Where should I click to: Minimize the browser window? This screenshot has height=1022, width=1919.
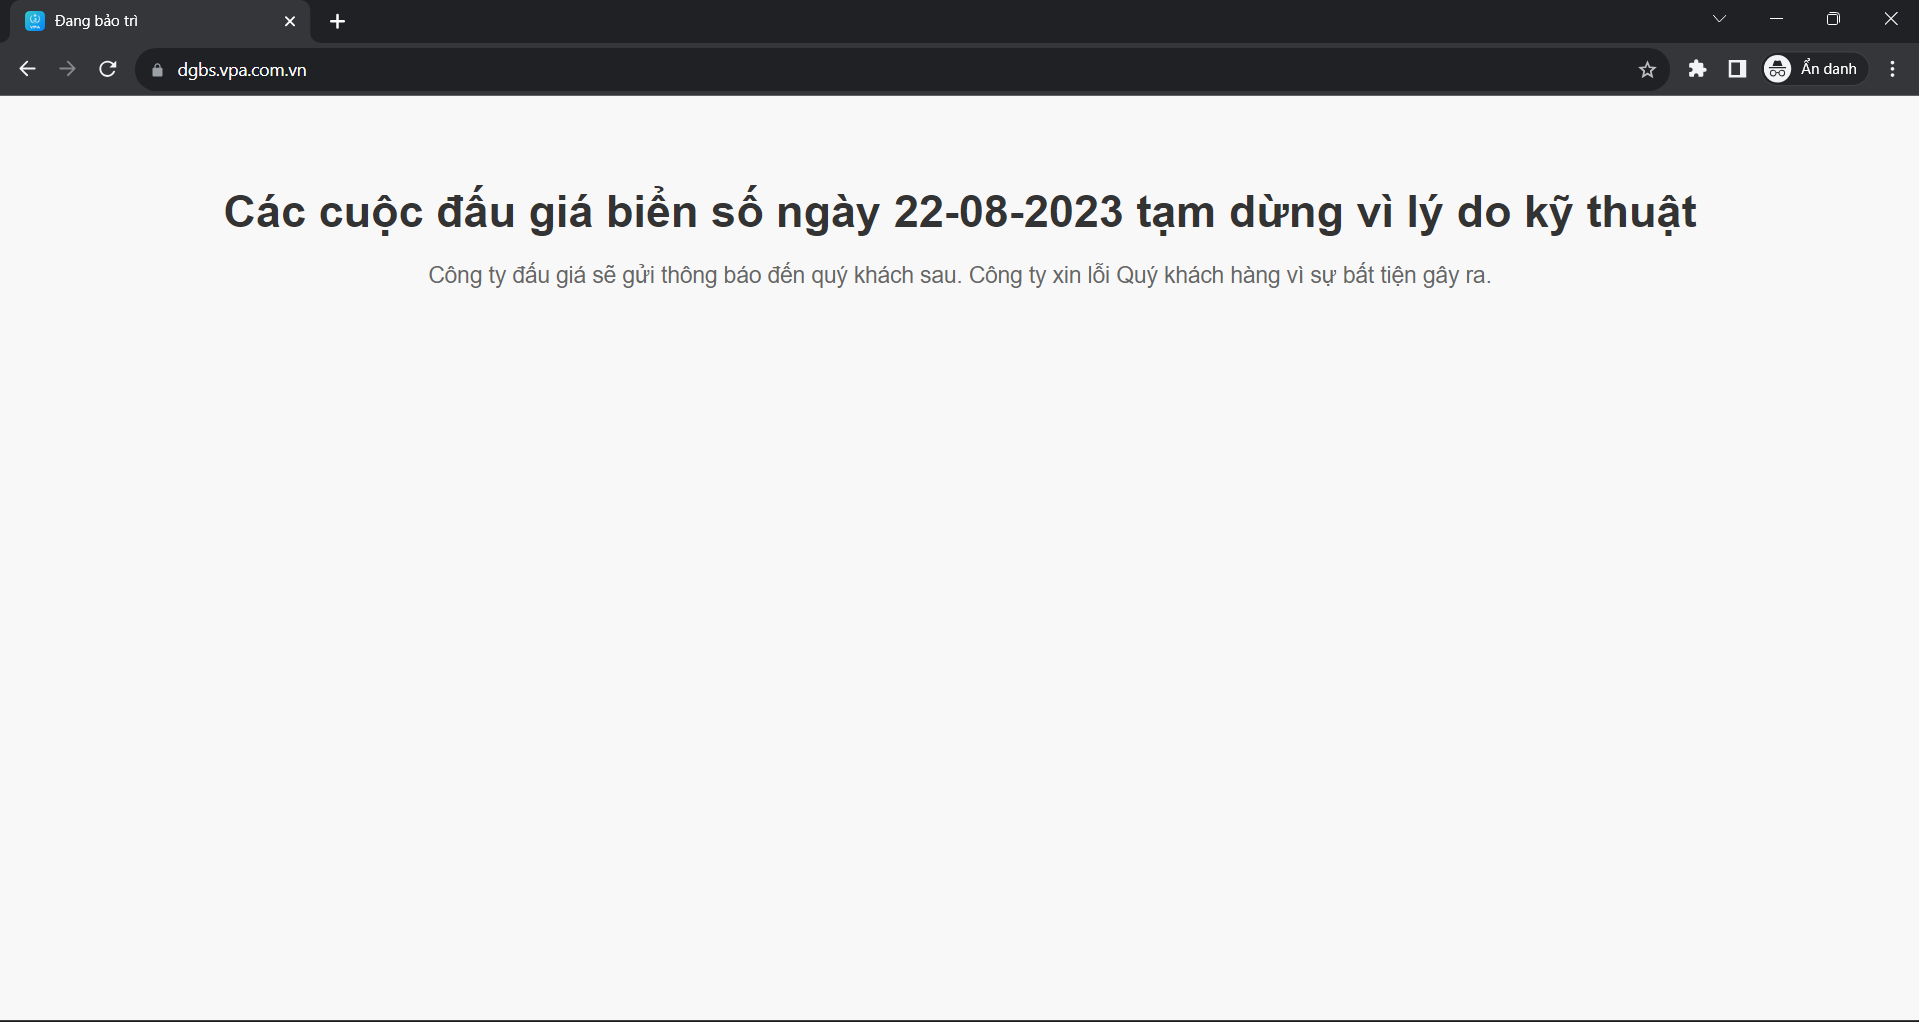(1776, 19)
